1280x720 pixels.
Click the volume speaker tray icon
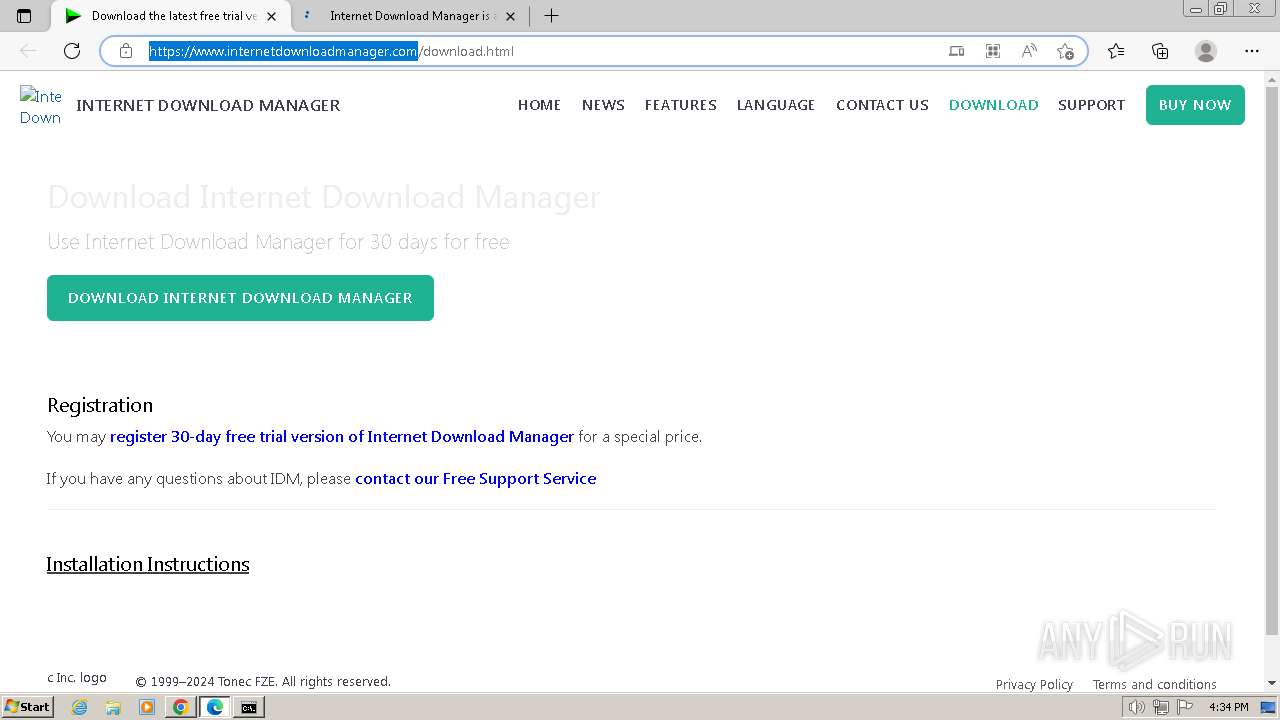pyautogui.click(x=1136, y=707)
